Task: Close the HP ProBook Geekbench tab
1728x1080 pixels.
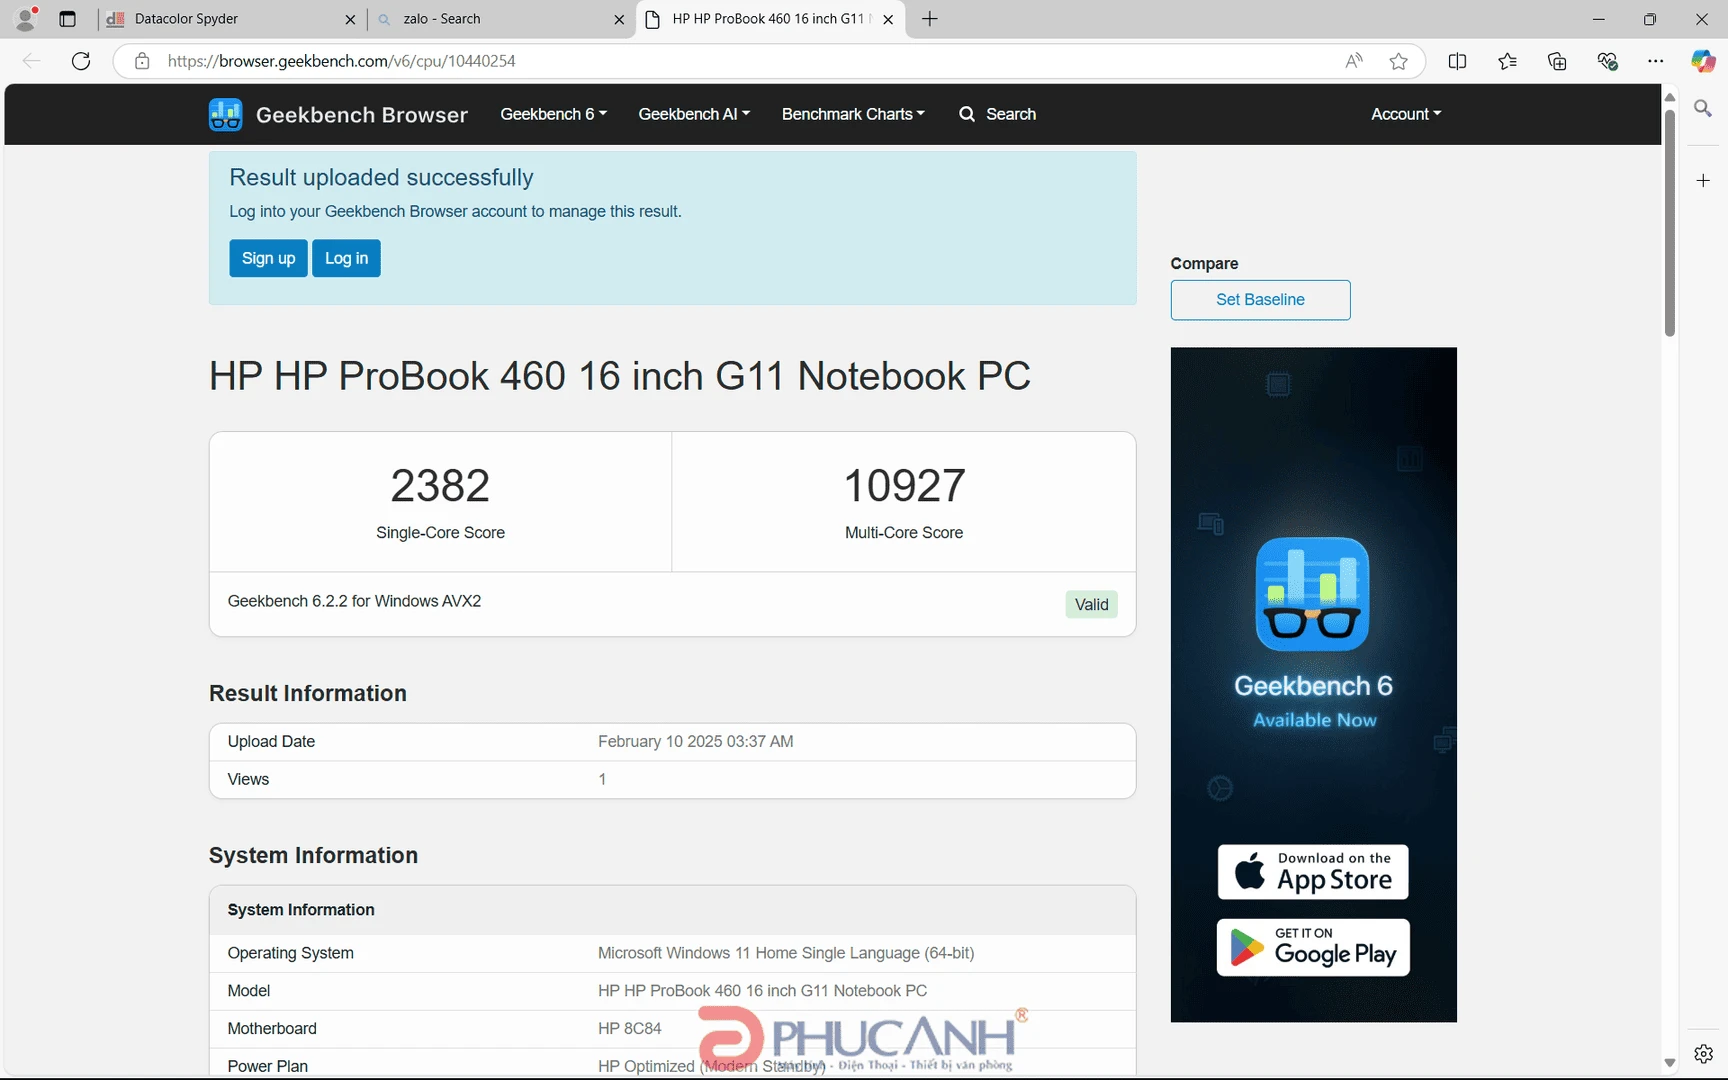Action: 888,19
